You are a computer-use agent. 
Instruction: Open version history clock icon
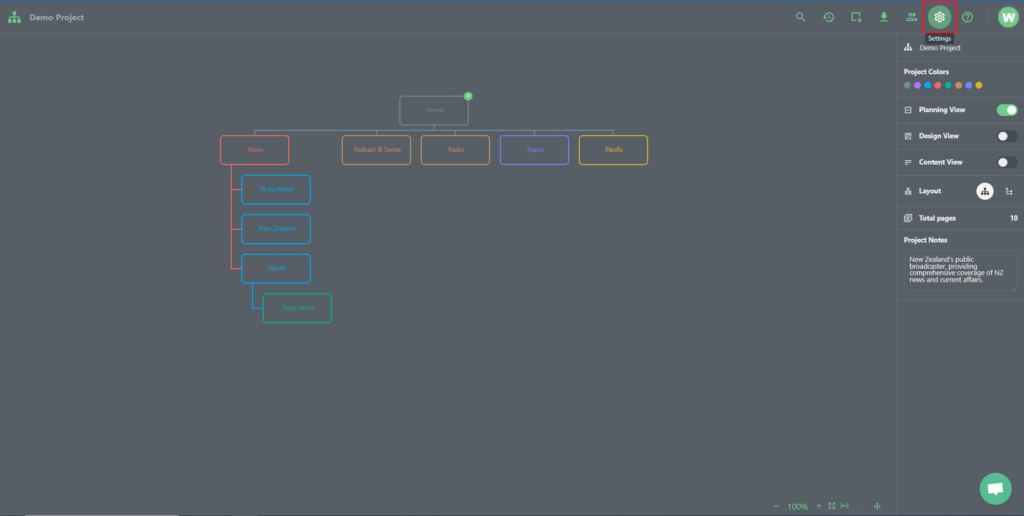[828, 17]
